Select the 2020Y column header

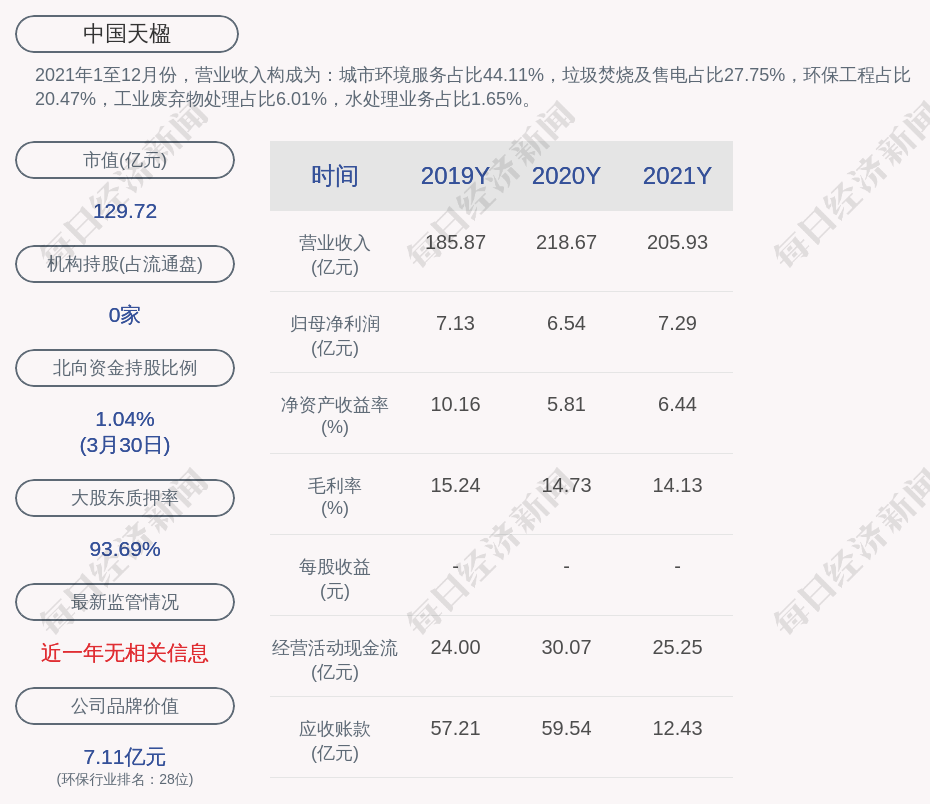pos(566,176)
